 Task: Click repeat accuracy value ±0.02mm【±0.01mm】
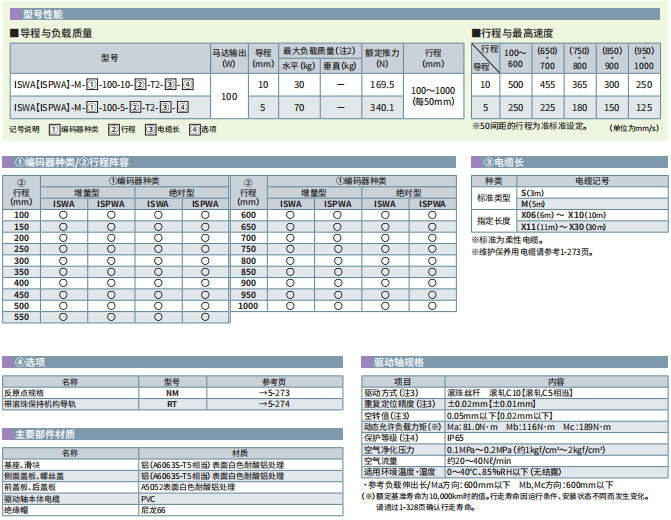(x=491, y=404)
